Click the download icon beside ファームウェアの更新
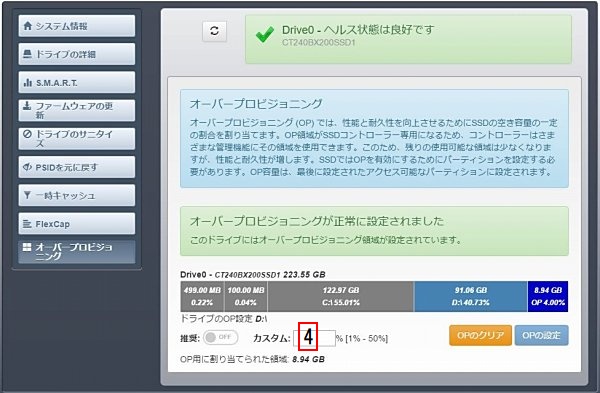 click(x=27, y=106)
